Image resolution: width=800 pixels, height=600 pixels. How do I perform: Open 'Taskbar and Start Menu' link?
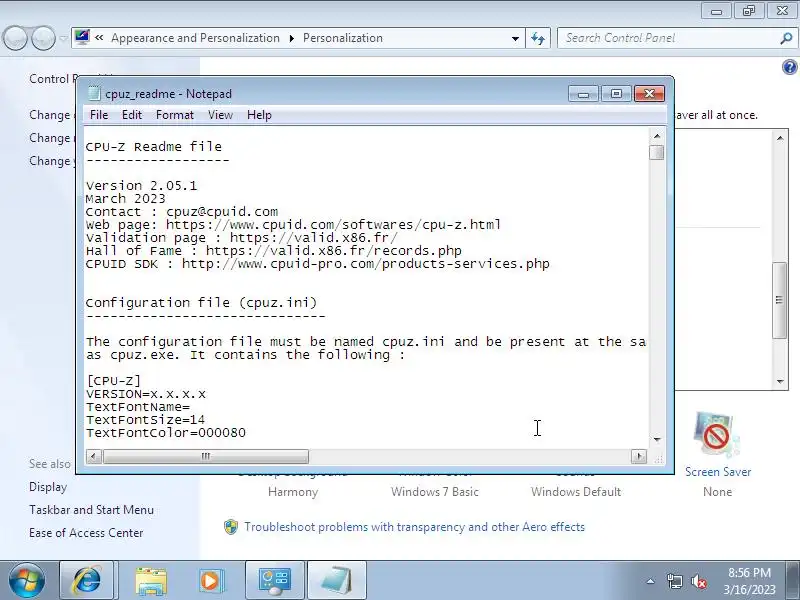(91, 510)
